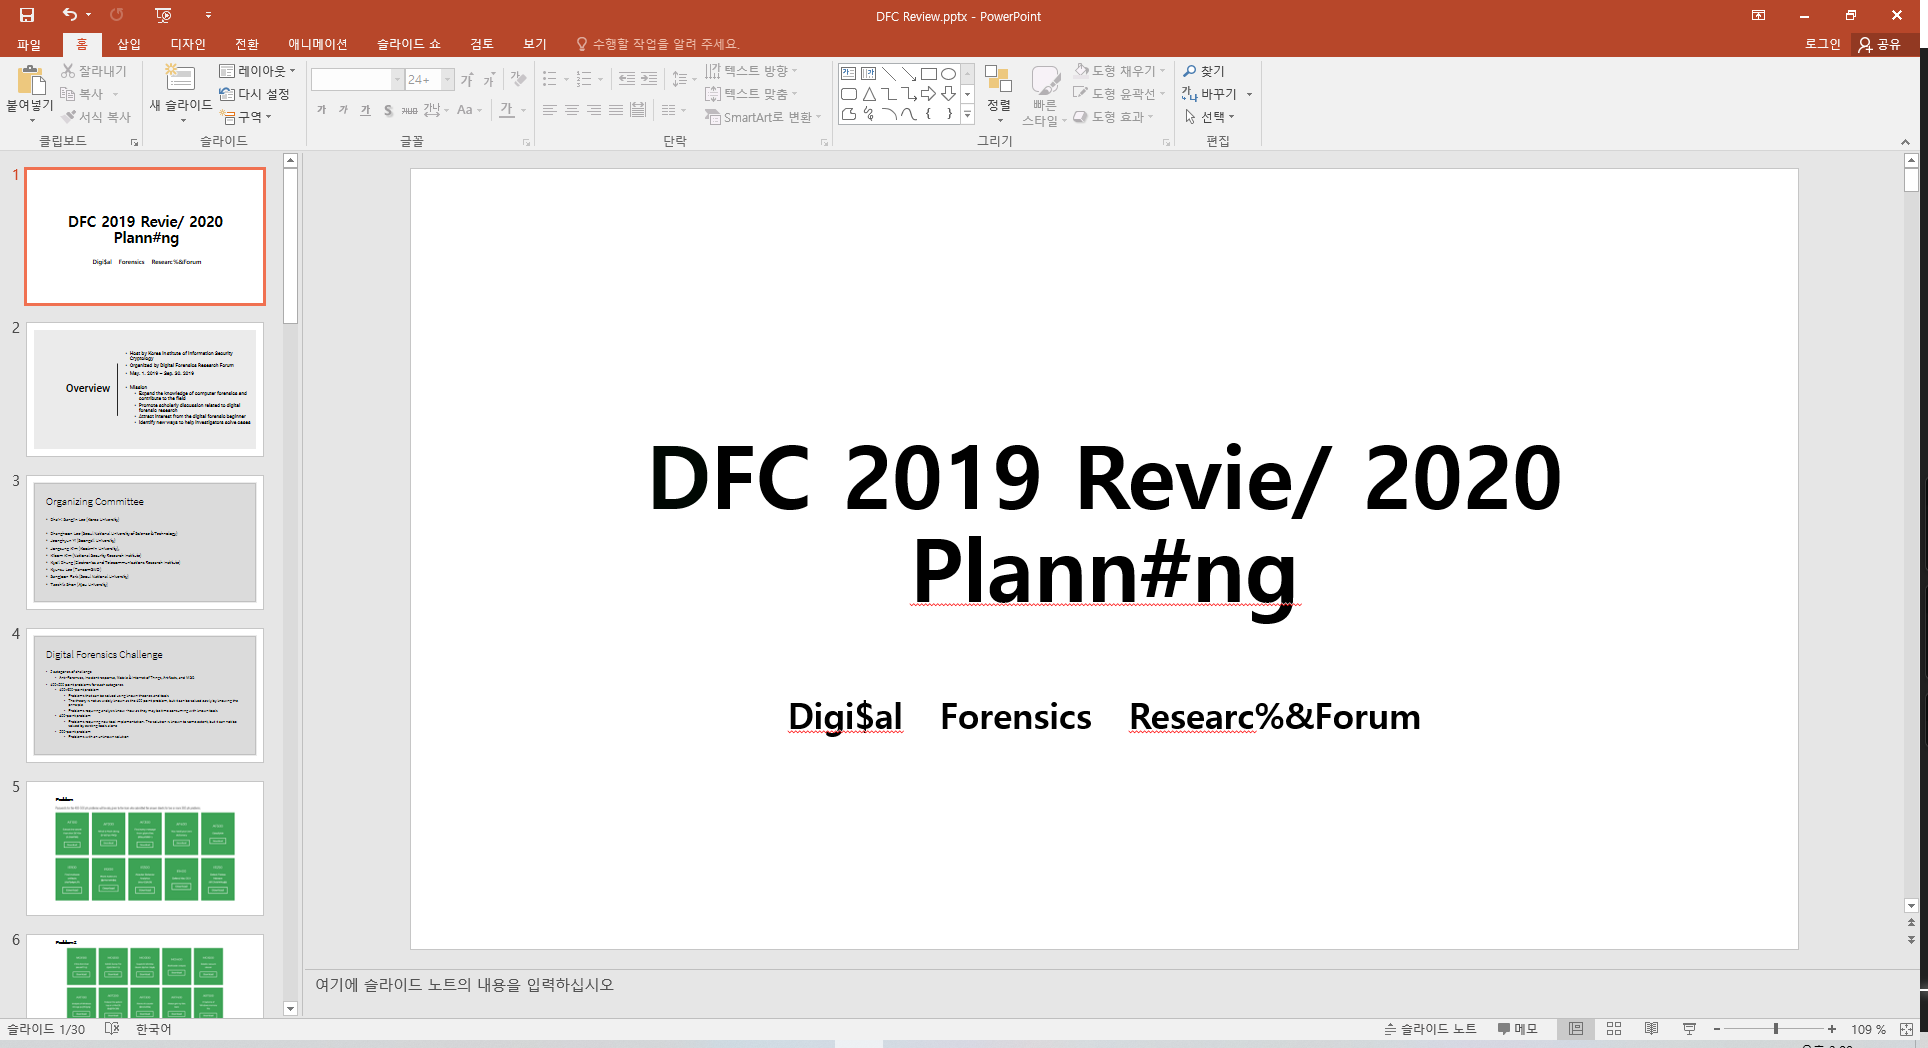The height and width of the screenshot is (1048, 1928).
Task: Open the Design (디자인) tab
Action: point(188,44)
